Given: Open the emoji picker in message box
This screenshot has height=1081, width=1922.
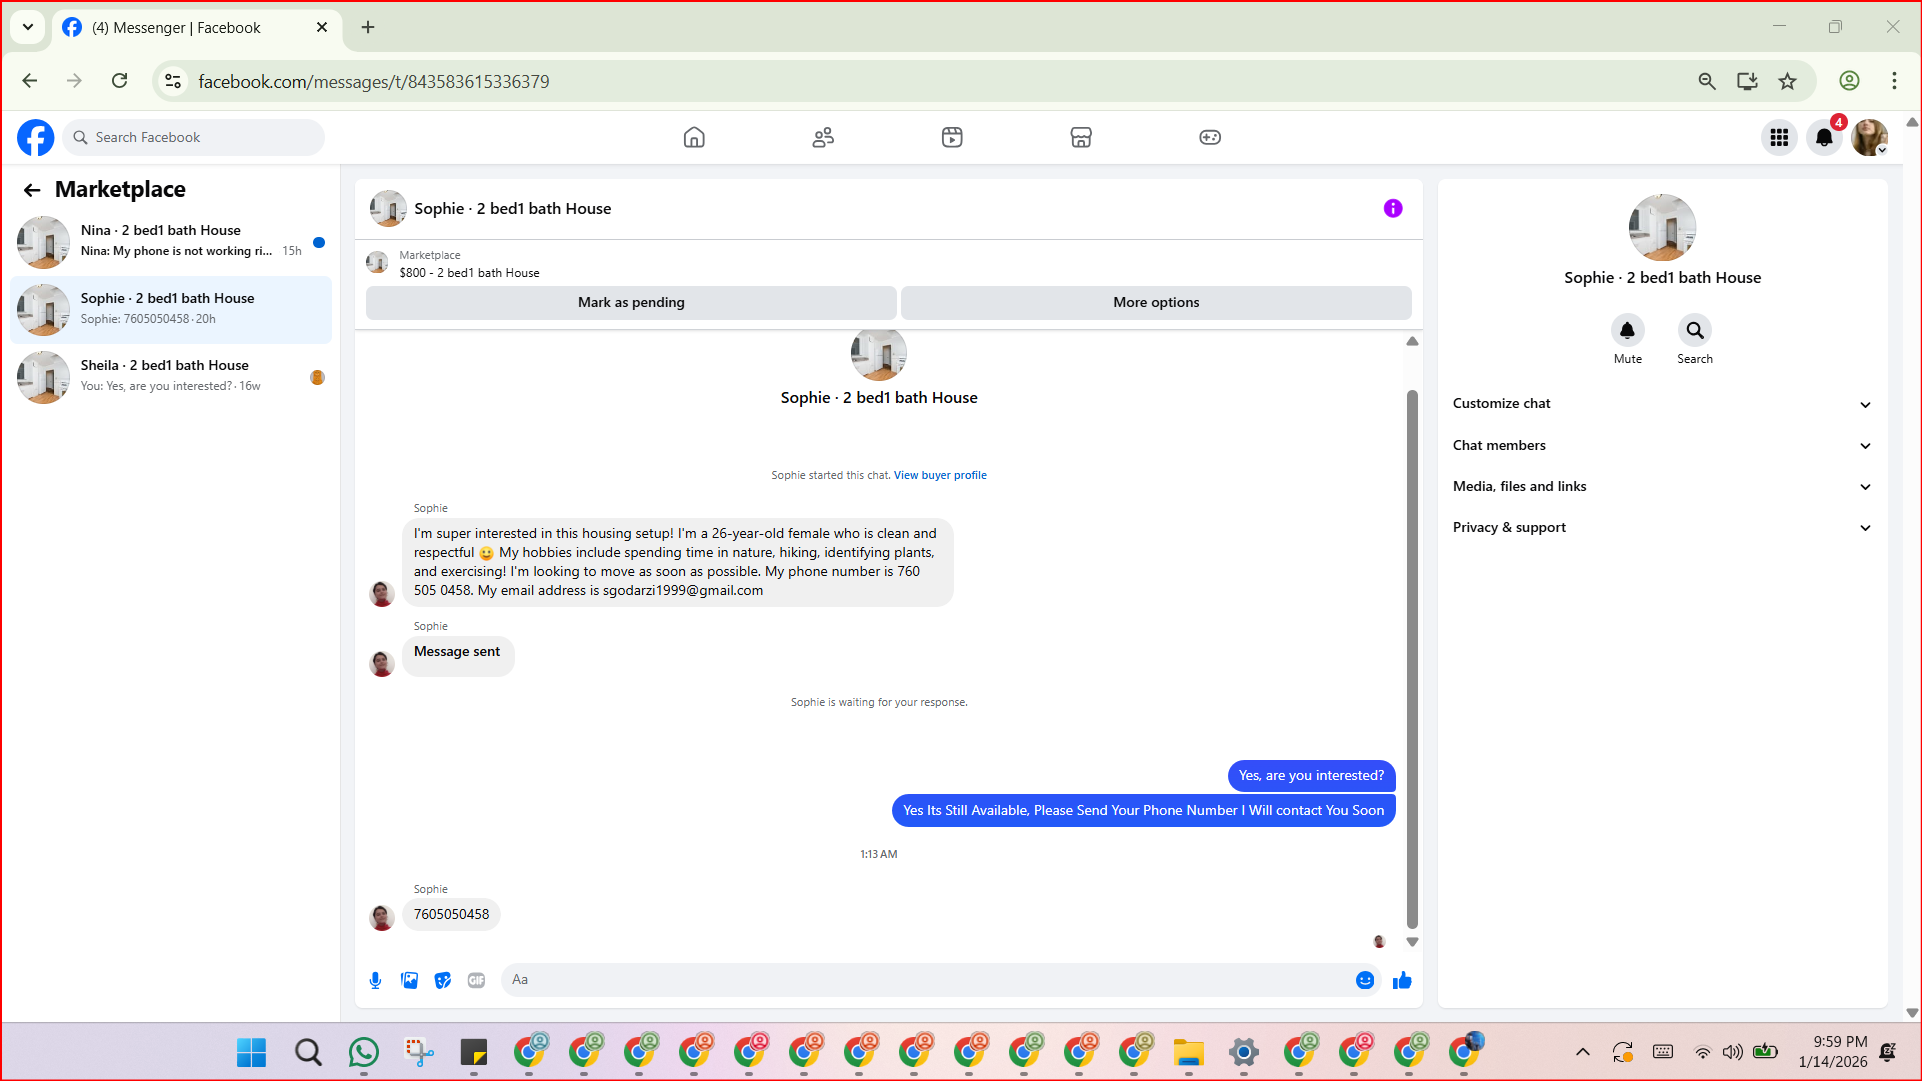Looking at the screenshot, I should [x=1365, y=980].
